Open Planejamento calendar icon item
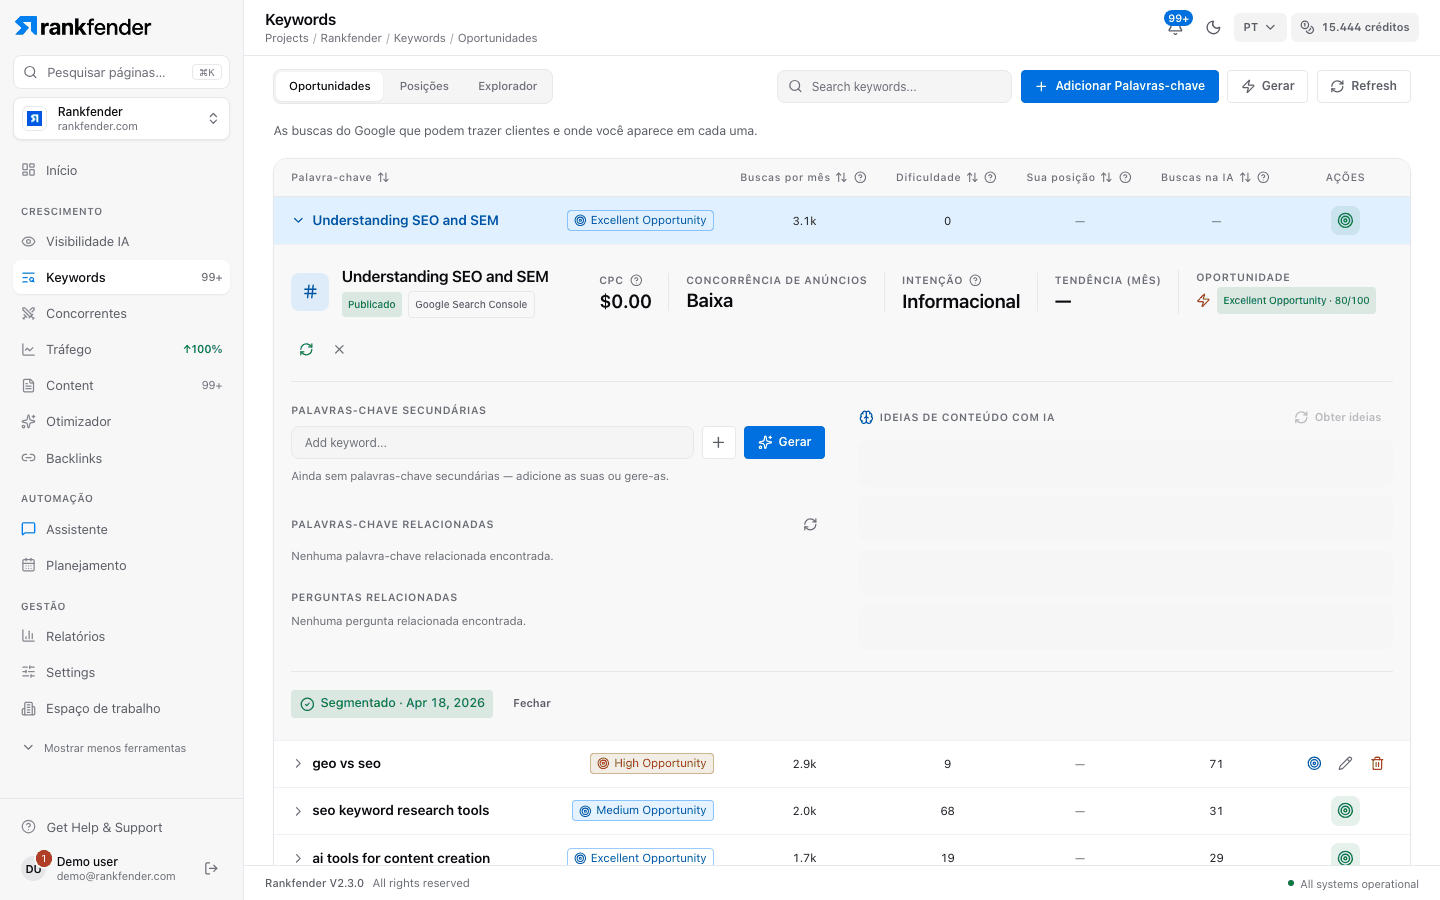1440x900 pixels. (122, 565)
